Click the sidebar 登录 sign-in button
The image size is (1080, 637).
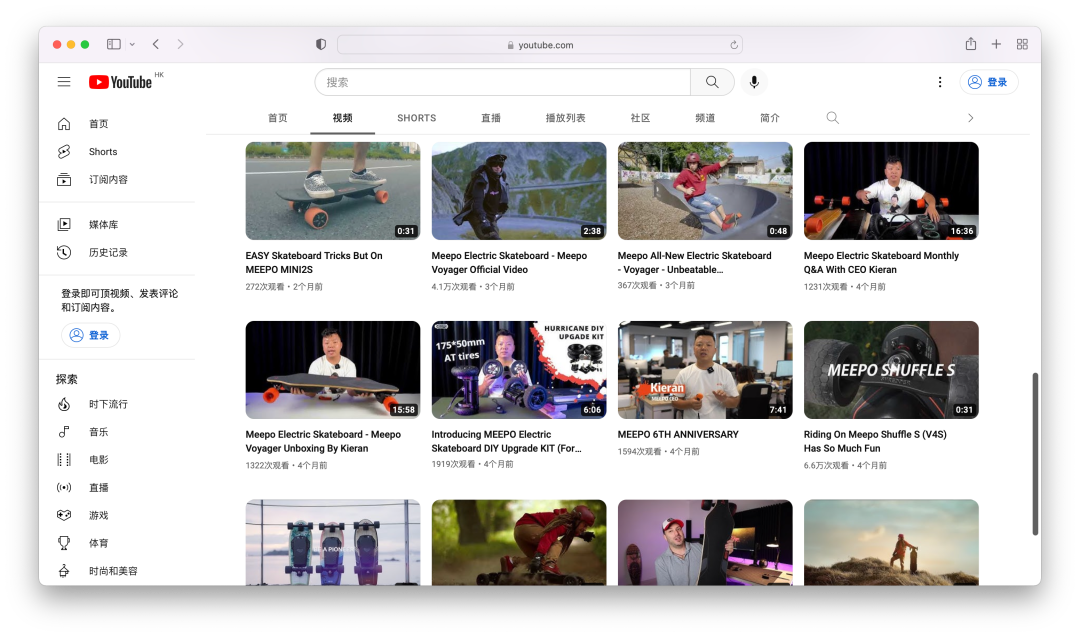click(x=90, y=335)
